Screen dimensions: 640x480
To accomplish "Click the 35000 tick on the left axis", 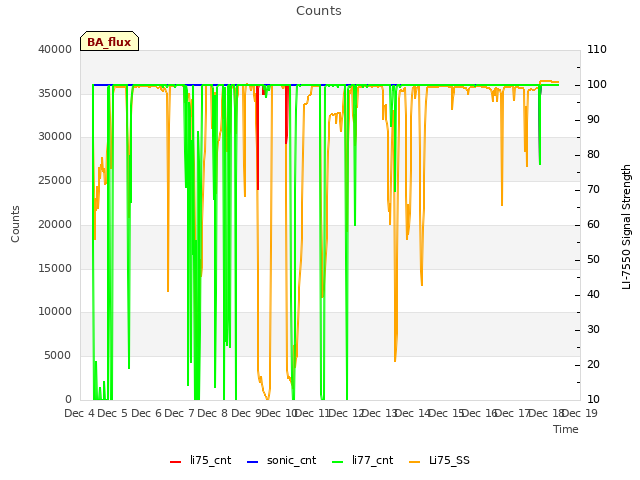I will (55, 93).
